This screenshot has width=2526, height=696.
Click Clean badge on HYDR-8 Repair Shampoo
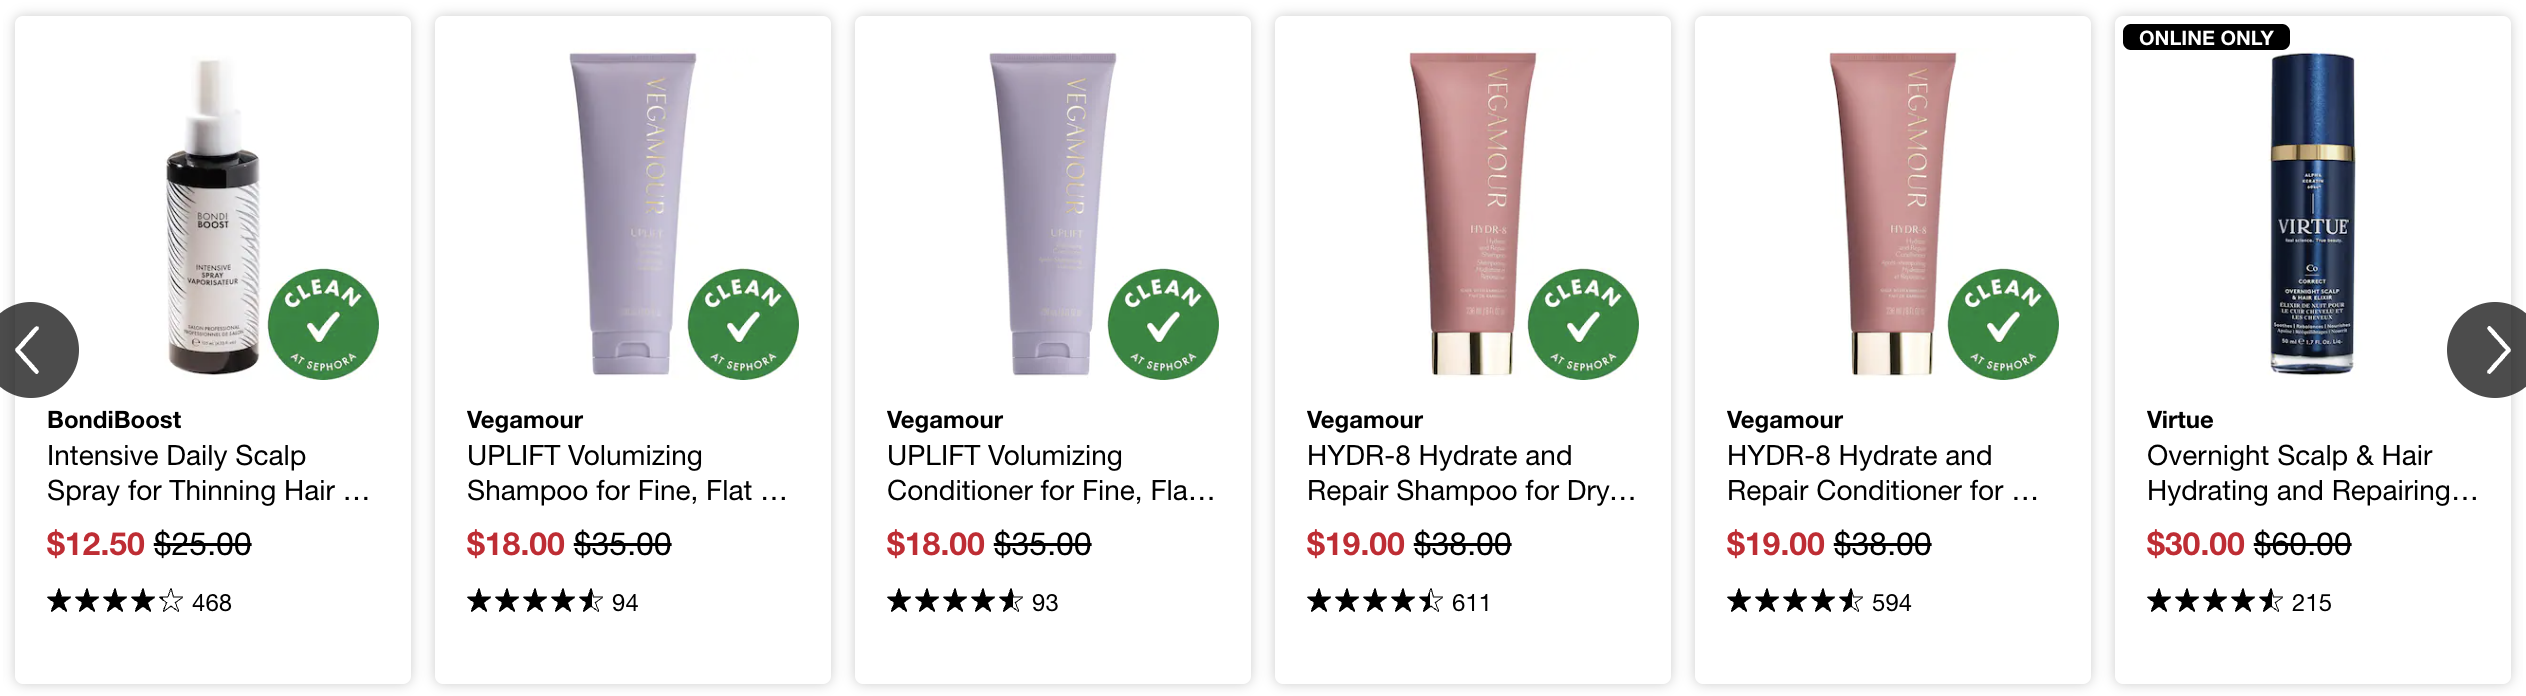coord(1583,324)
